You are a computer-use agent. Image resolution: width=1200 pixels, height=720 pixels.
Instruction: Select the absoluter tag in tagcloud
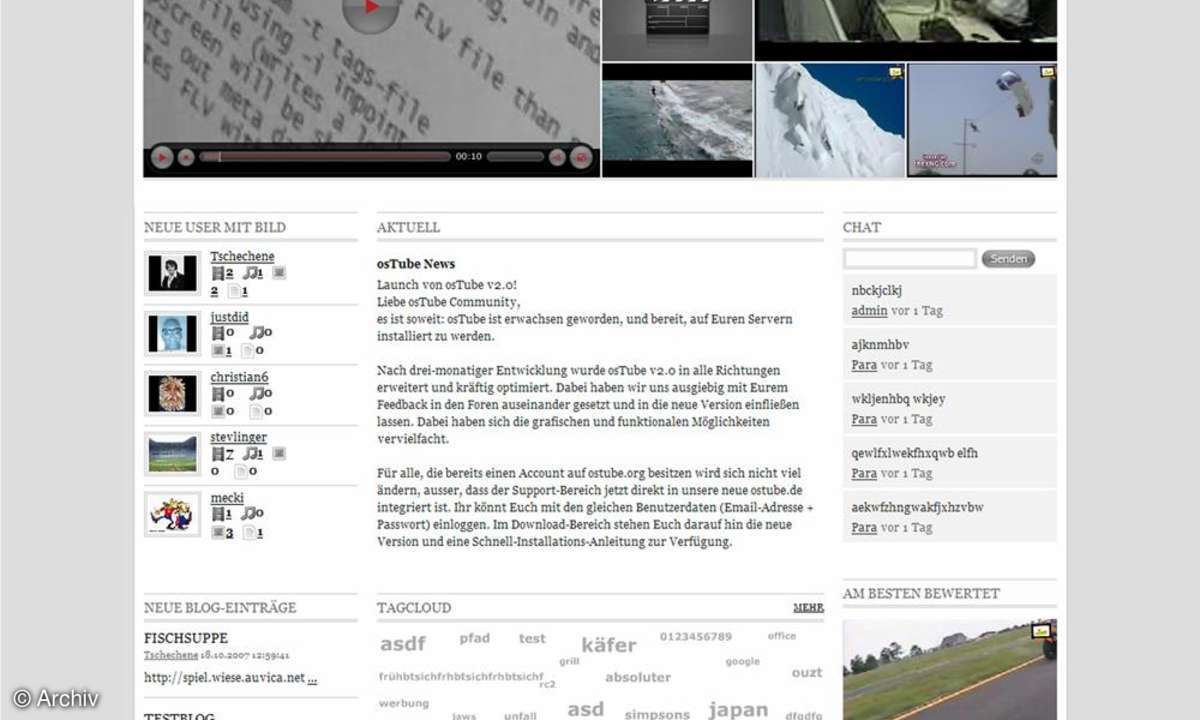point(638,677)
